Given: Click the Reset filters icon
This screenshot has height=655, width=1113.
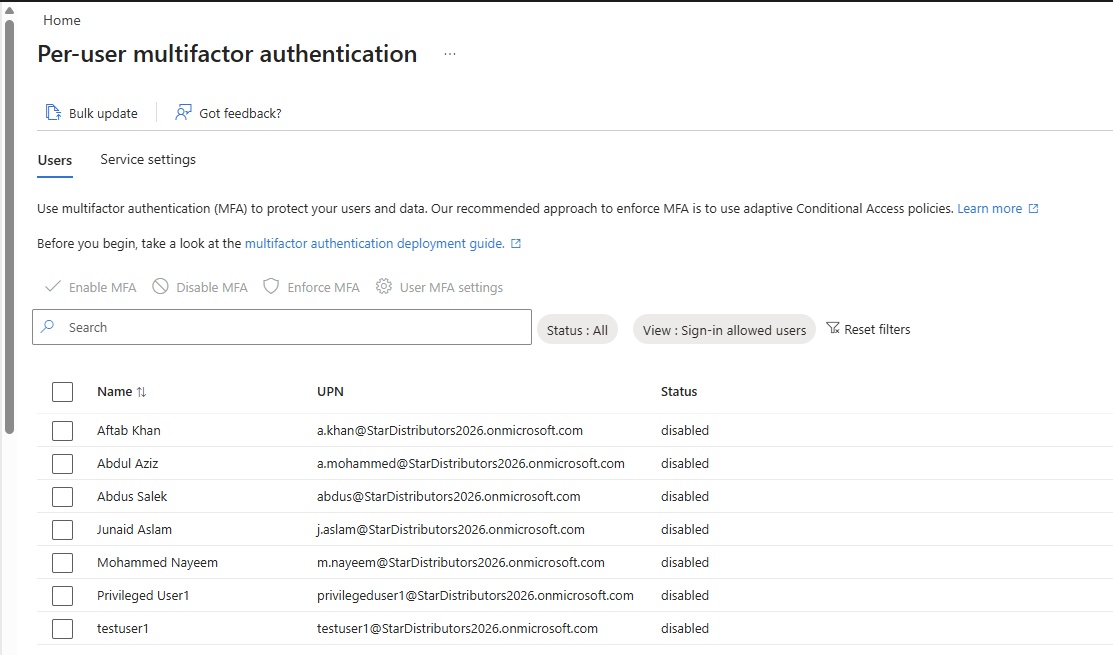Looking at the screenshot, I should tap(833, 329).
